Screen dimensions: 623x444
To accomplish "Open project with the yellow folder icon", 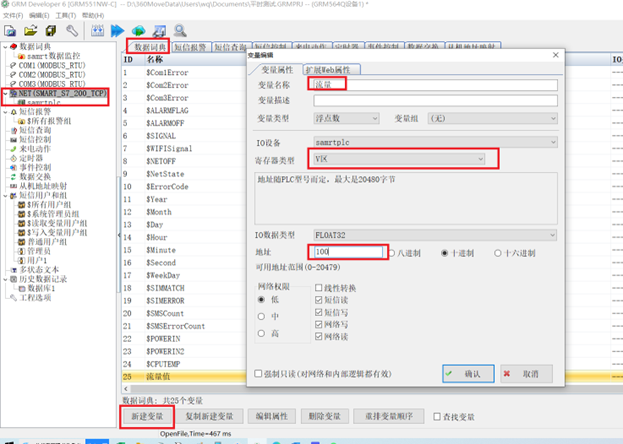I will pos(31,31).
